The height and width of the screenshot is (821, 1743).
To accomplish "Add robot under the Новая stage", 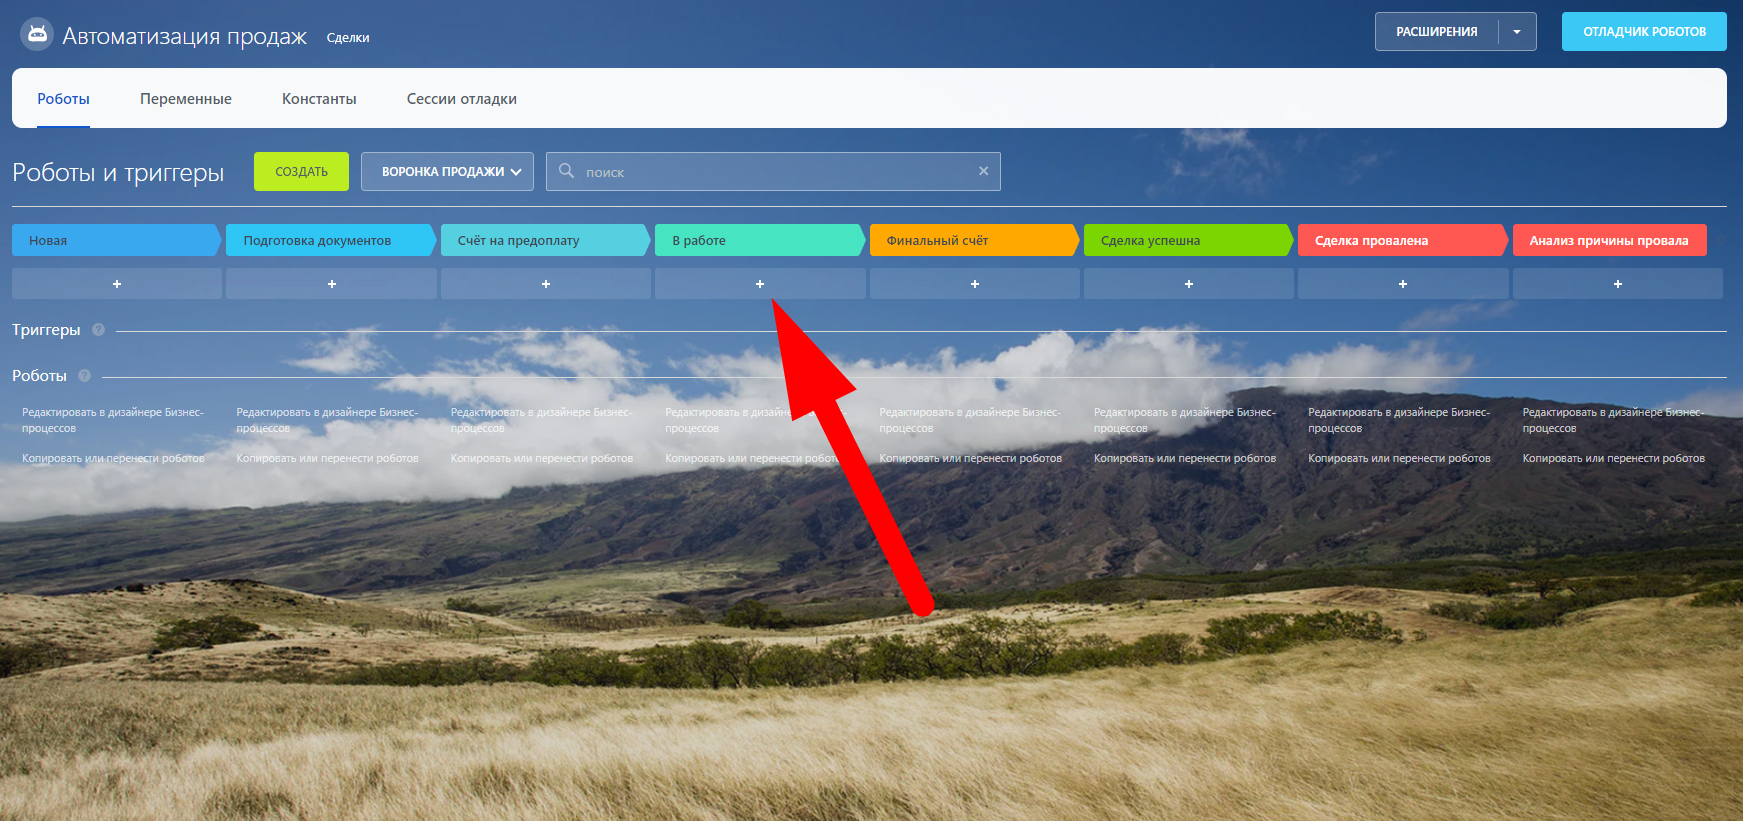I will [117, 284].
